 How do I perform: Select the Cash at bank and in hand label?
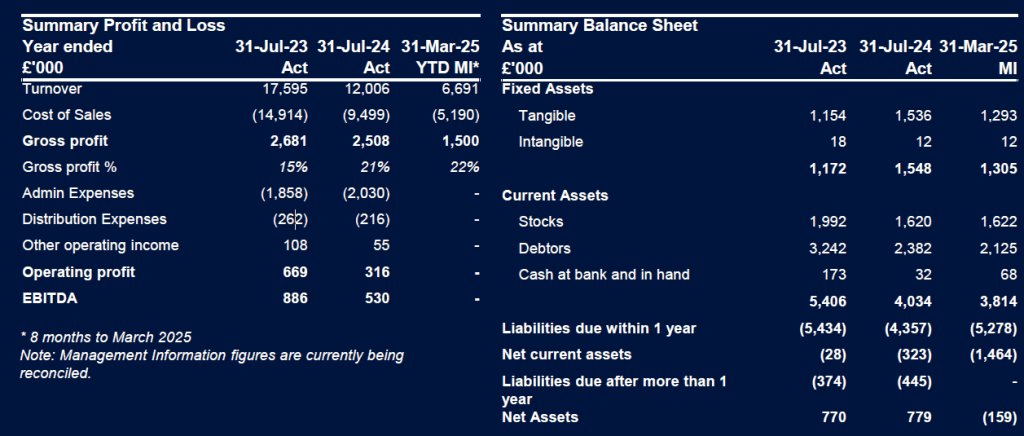(x=604, y=274)
